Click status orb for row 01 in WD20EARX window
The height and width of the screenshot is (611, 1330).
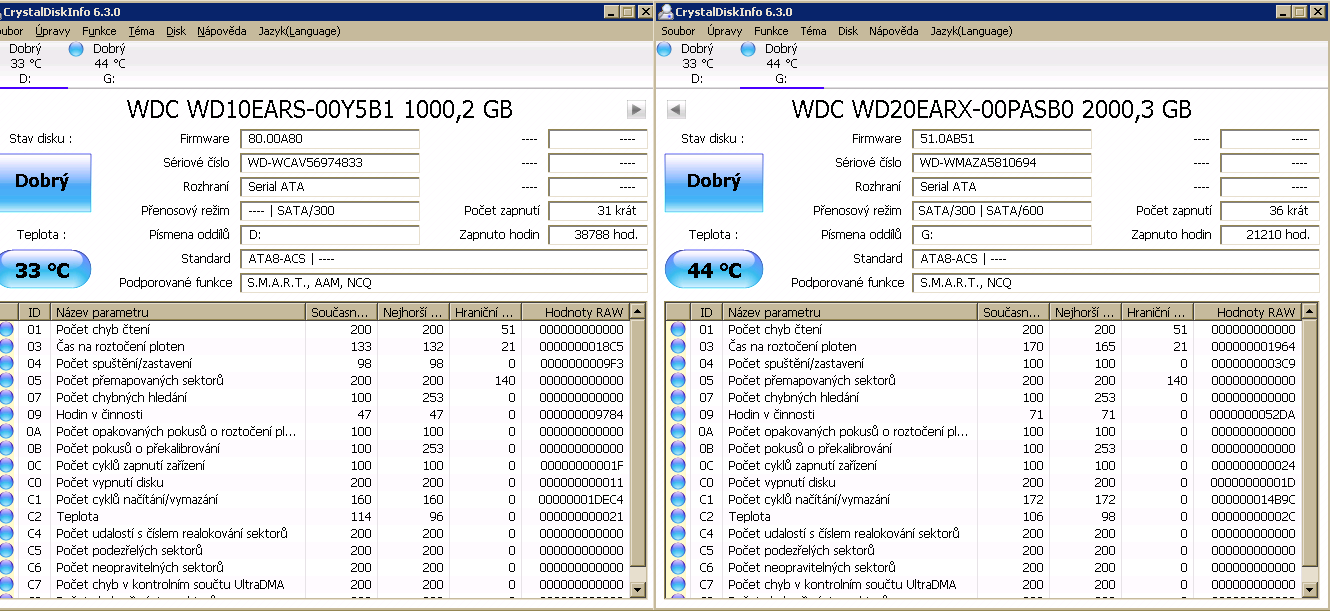678,329
